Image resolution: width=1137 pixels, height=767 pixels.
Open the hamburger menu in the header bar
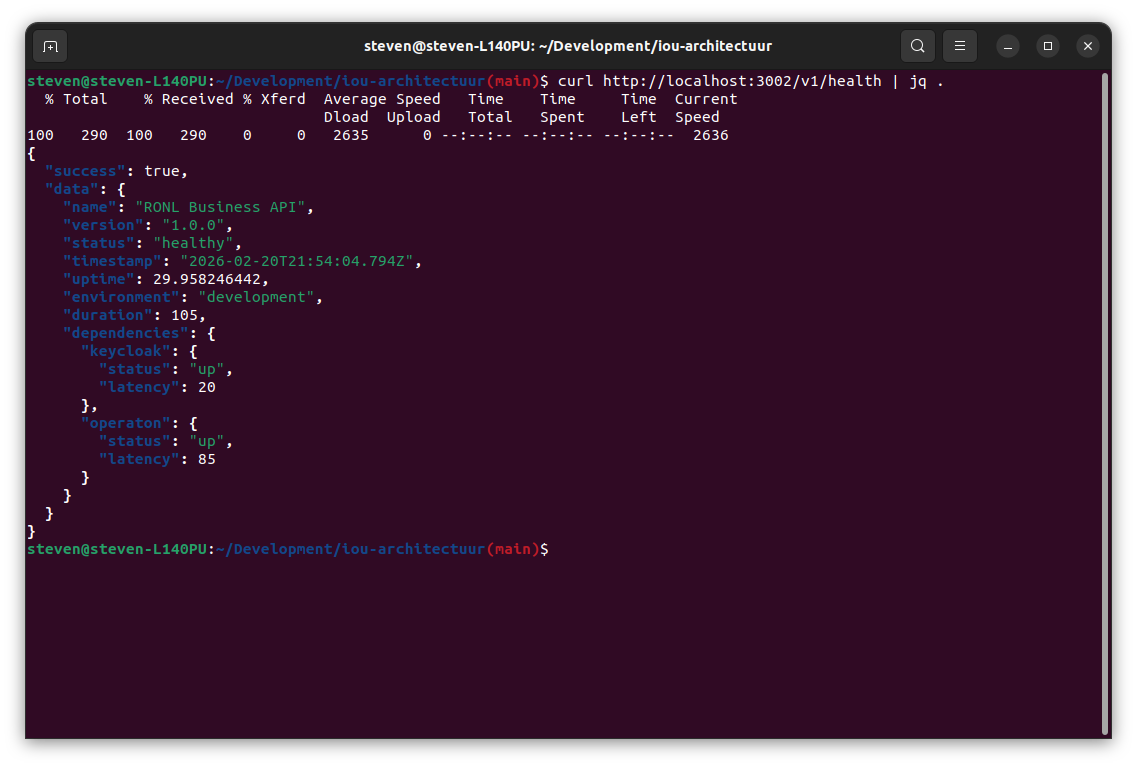[x=959, y=46]
